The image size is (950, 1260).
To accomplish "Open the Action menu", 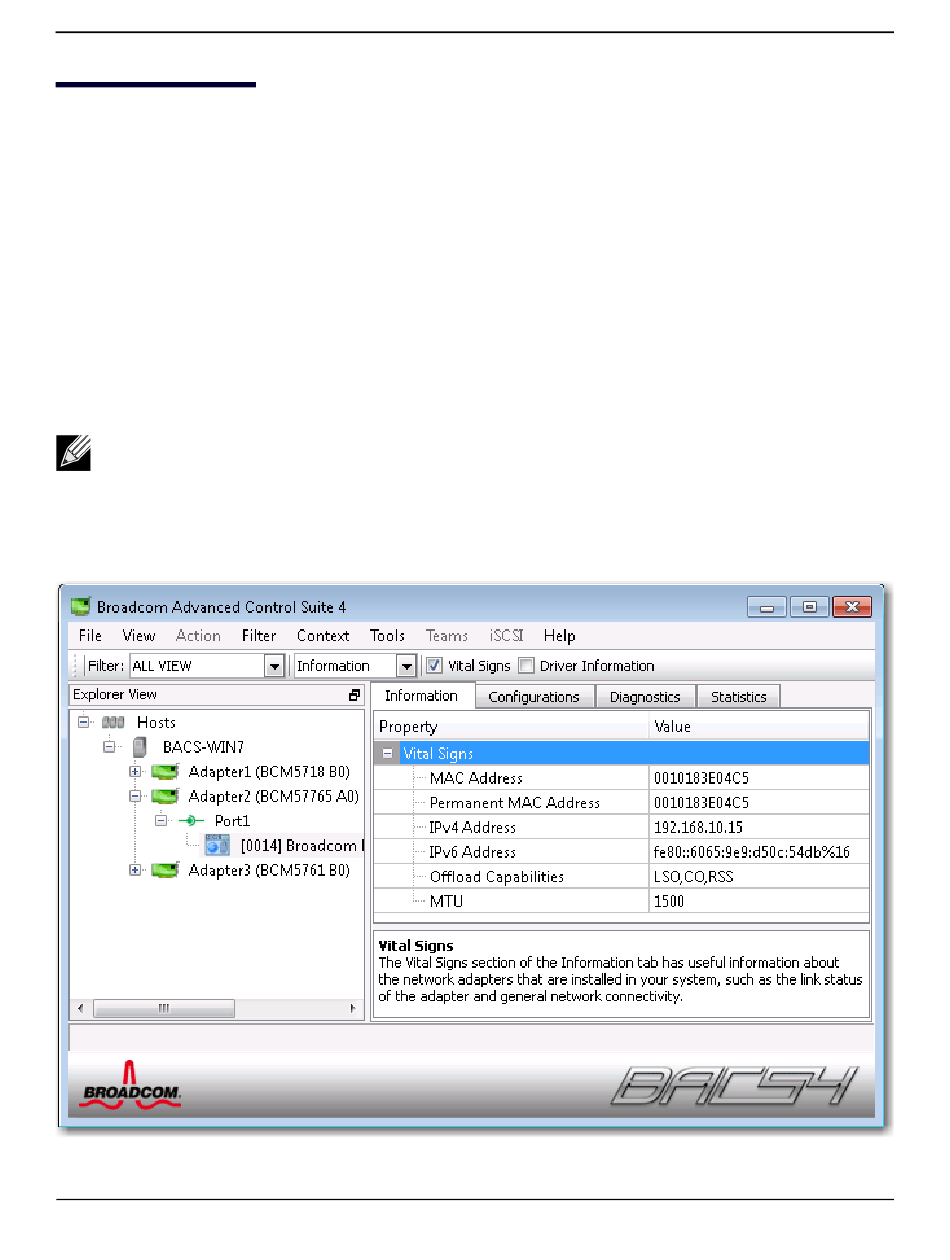I will 198,636.
